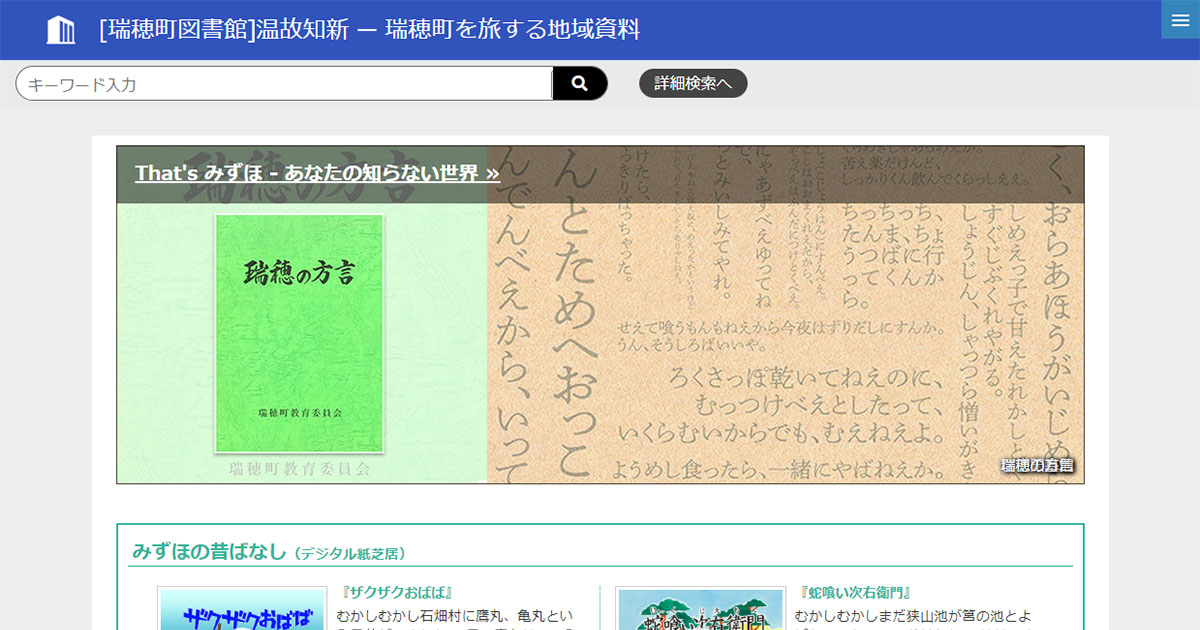
Task: Click the みずほの昔ばなし section heading
Action: click(x=210, y=552)
